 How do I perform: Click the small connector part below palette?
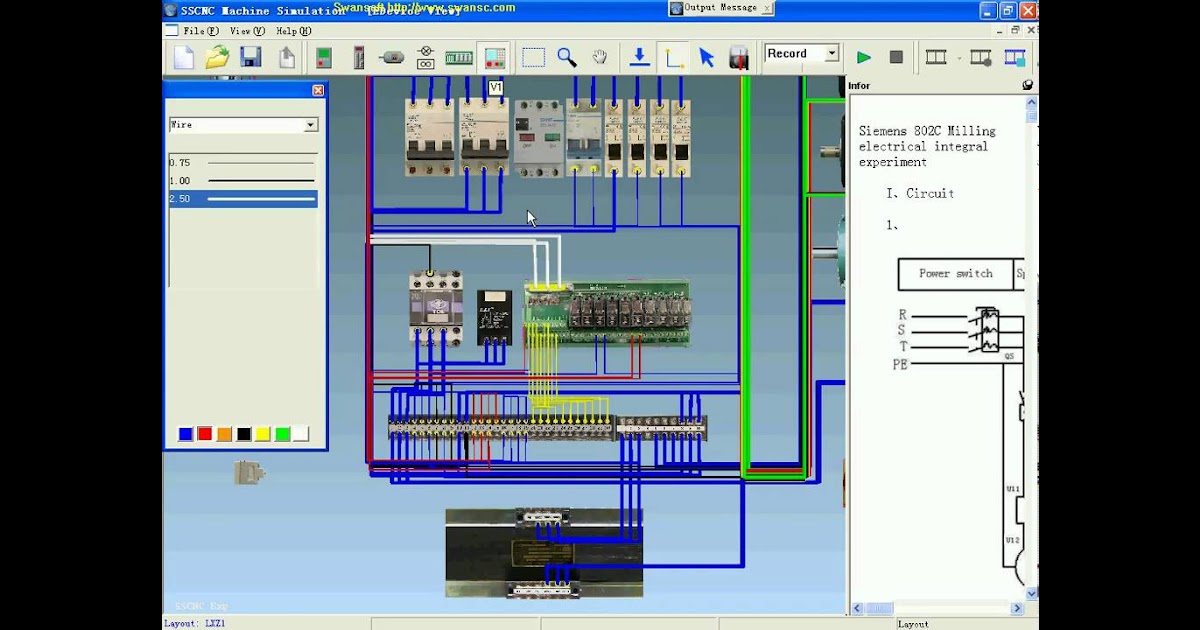[x=249, y=472]
